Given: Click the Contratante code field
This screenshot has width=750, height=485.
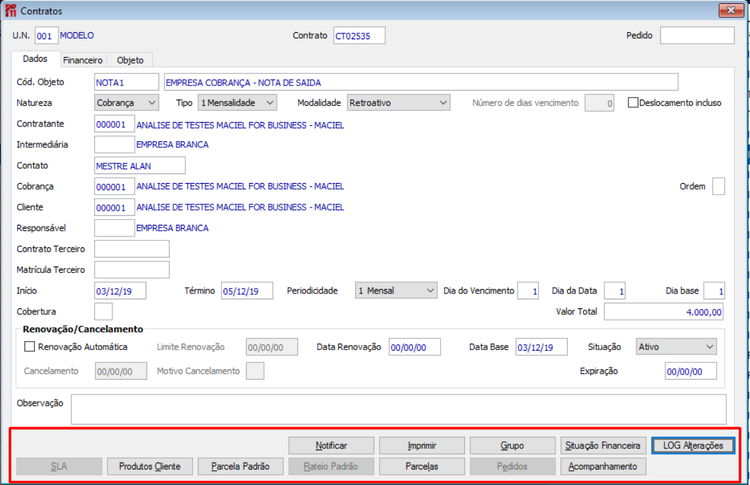Looking at the screenshot, I should tap(114, 124).
